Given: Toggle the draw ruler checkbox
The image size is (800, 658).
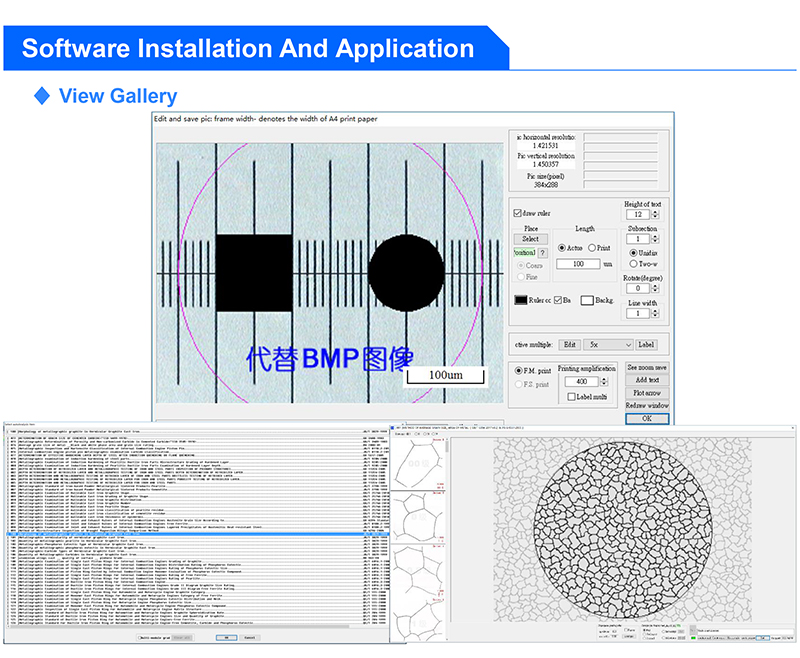Looking at the screenshot, I should click(517, 213).
